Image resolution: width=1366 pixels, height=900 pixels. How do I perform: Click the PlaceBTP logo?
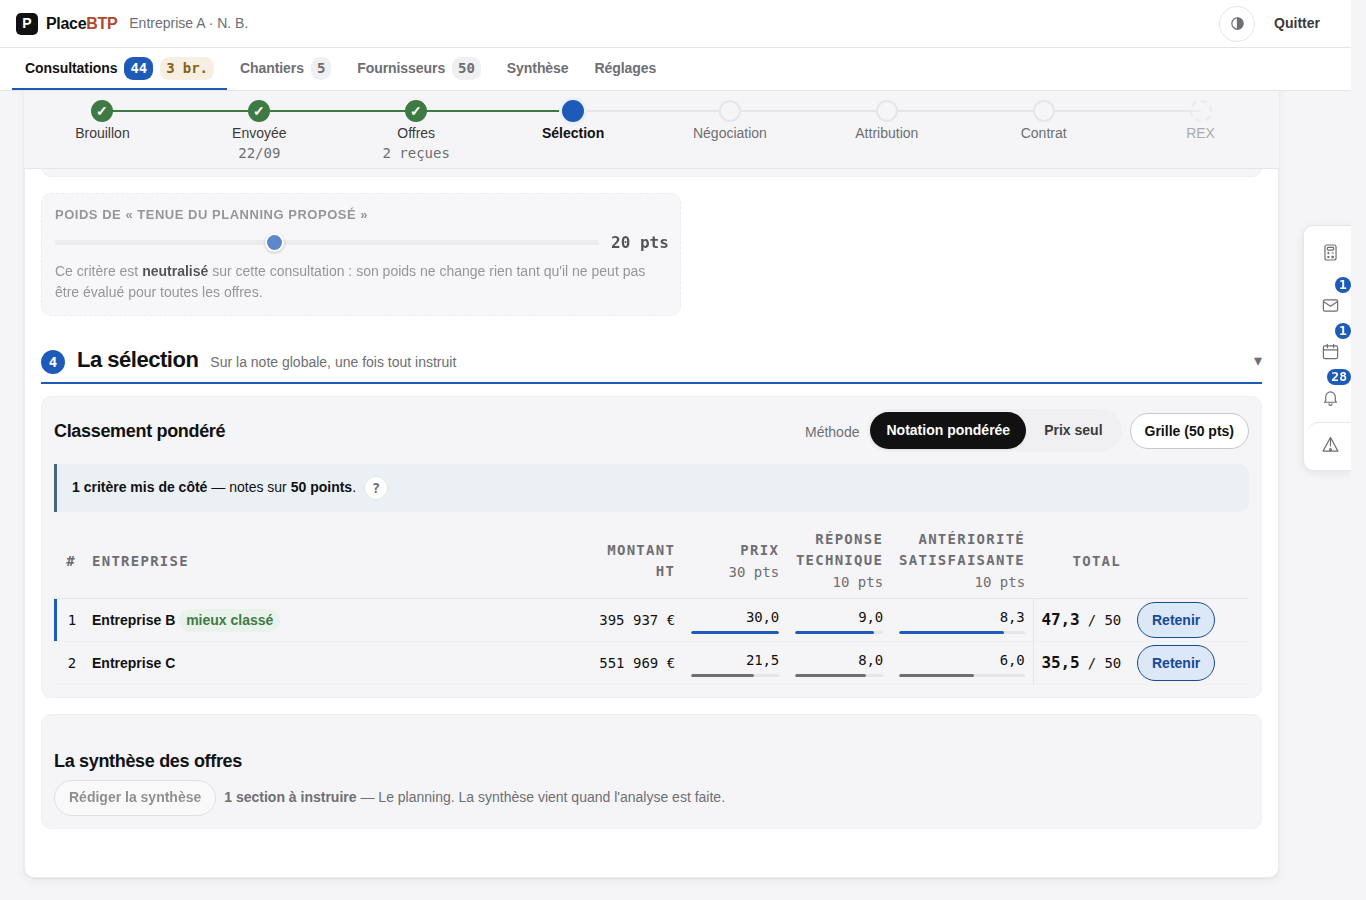click(67, 23)
